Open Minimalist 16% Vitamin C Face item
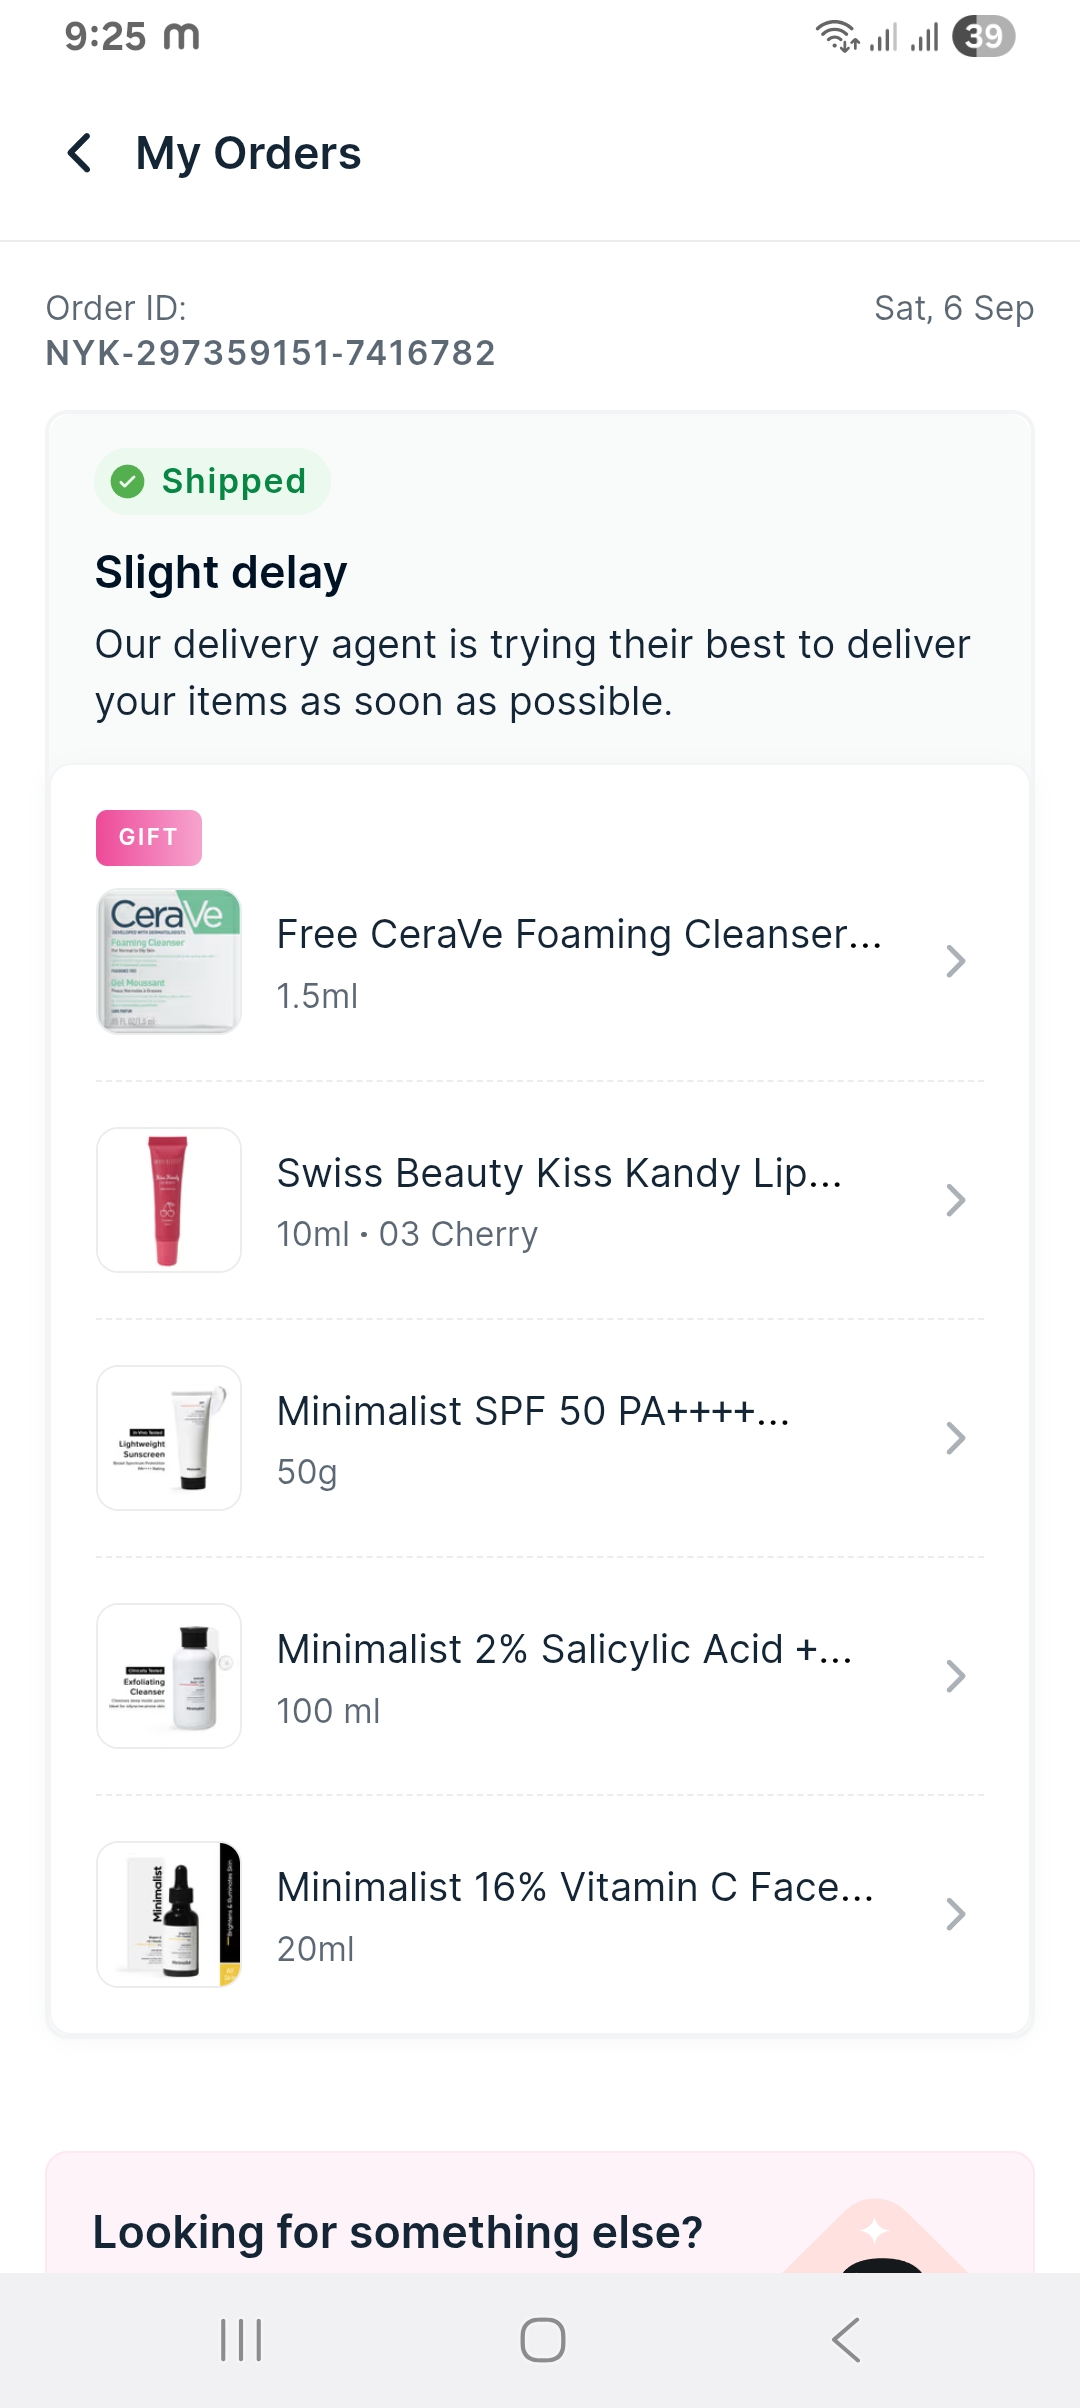Screen dimensions: 1080x2408 click(x=575, y=1888)
